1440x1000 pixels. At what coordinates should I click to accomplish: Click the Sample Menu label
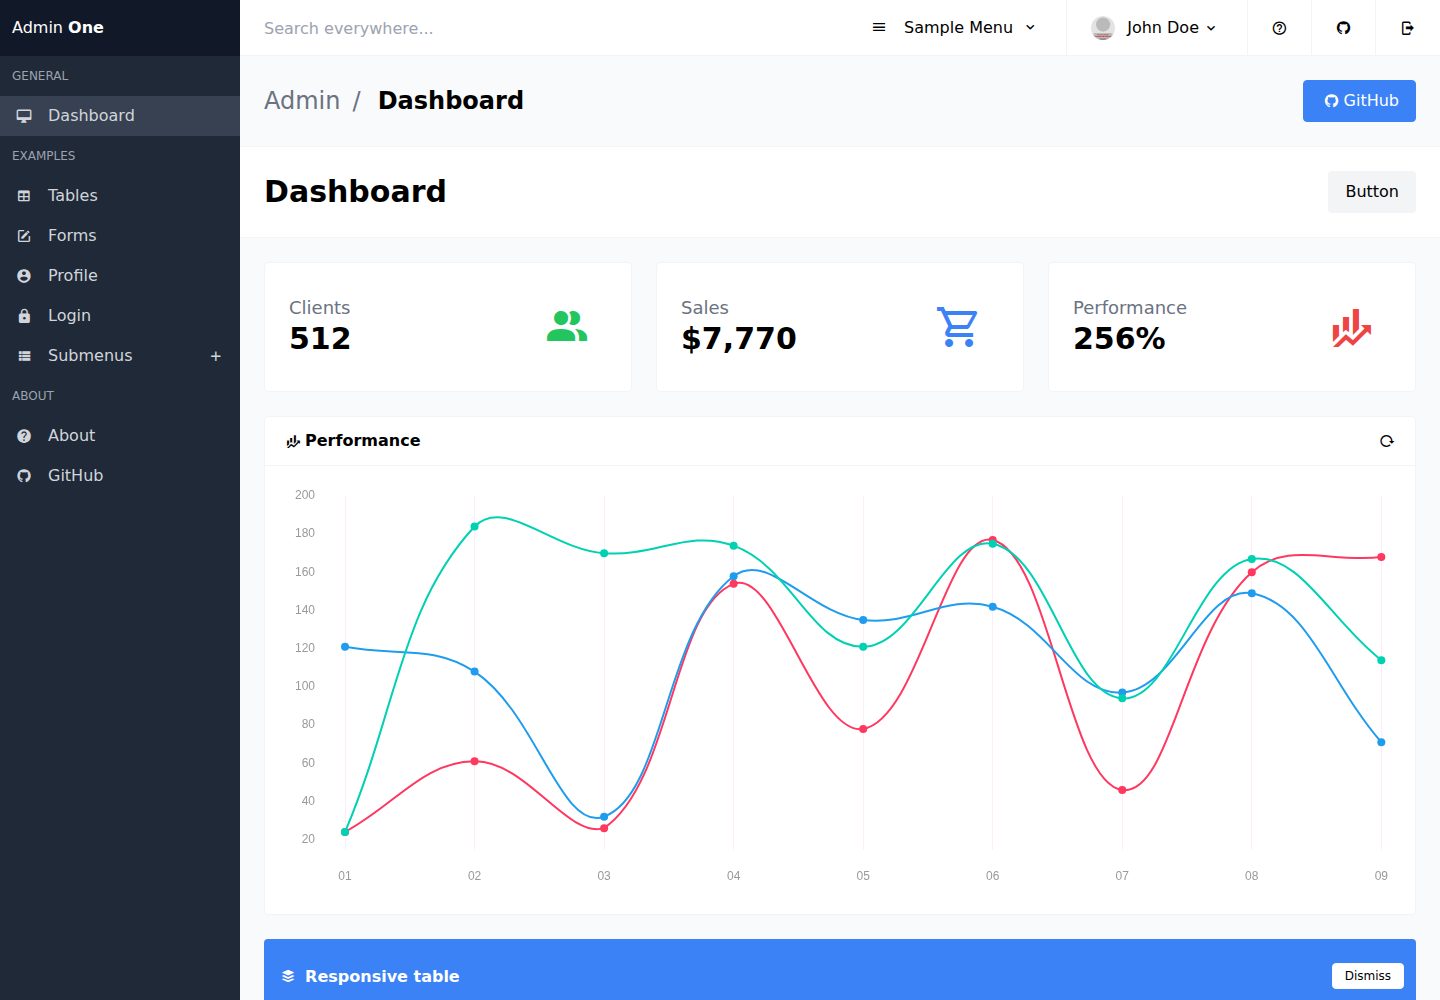point(958,28)
